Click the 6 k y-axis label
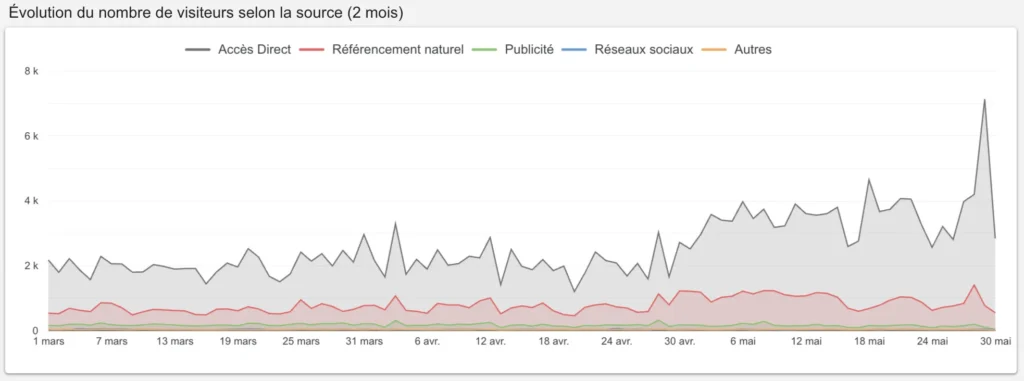This screenshot has width=1024, height=381. 31,136
